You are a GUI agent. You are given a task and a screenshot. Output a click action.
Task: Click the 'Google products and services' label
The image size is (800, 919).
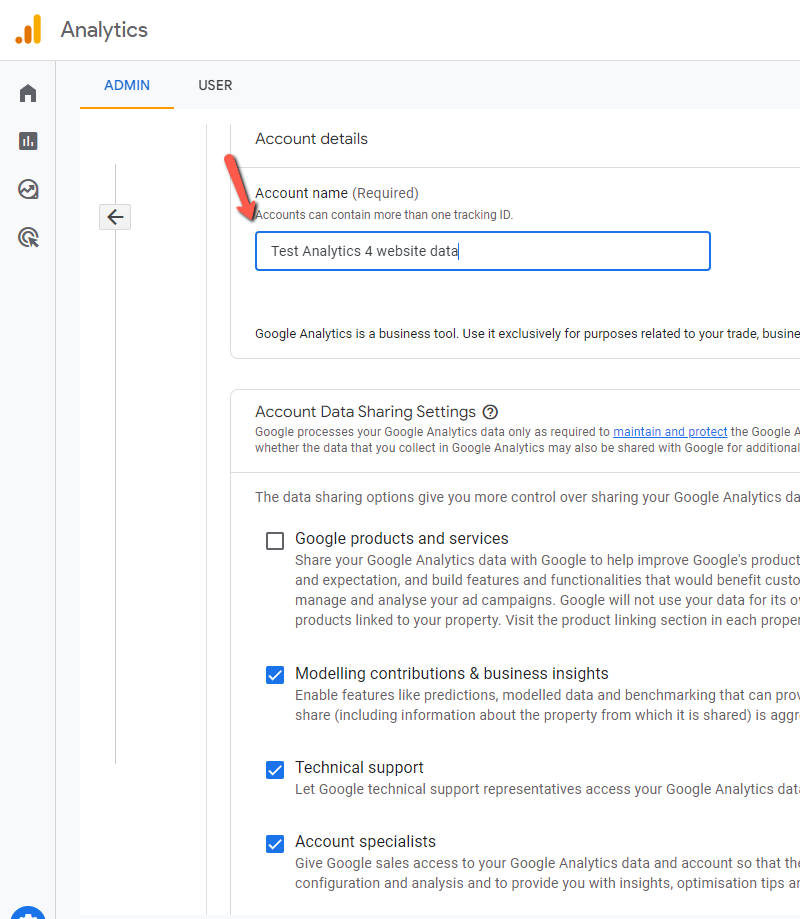pyautogui.click(x=401, y=539)
